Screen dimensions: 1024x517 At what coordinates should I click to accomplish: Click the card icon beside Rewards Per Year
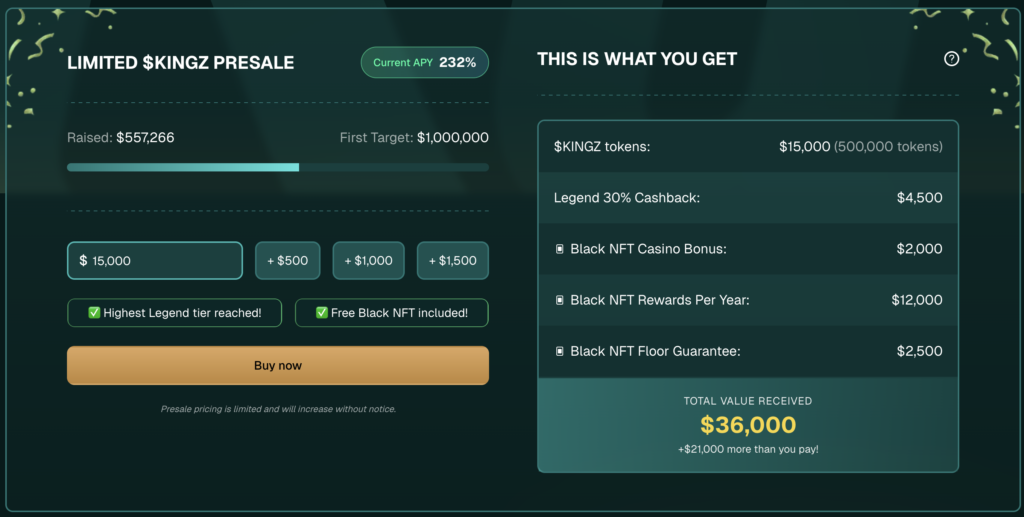pos(560,300)
